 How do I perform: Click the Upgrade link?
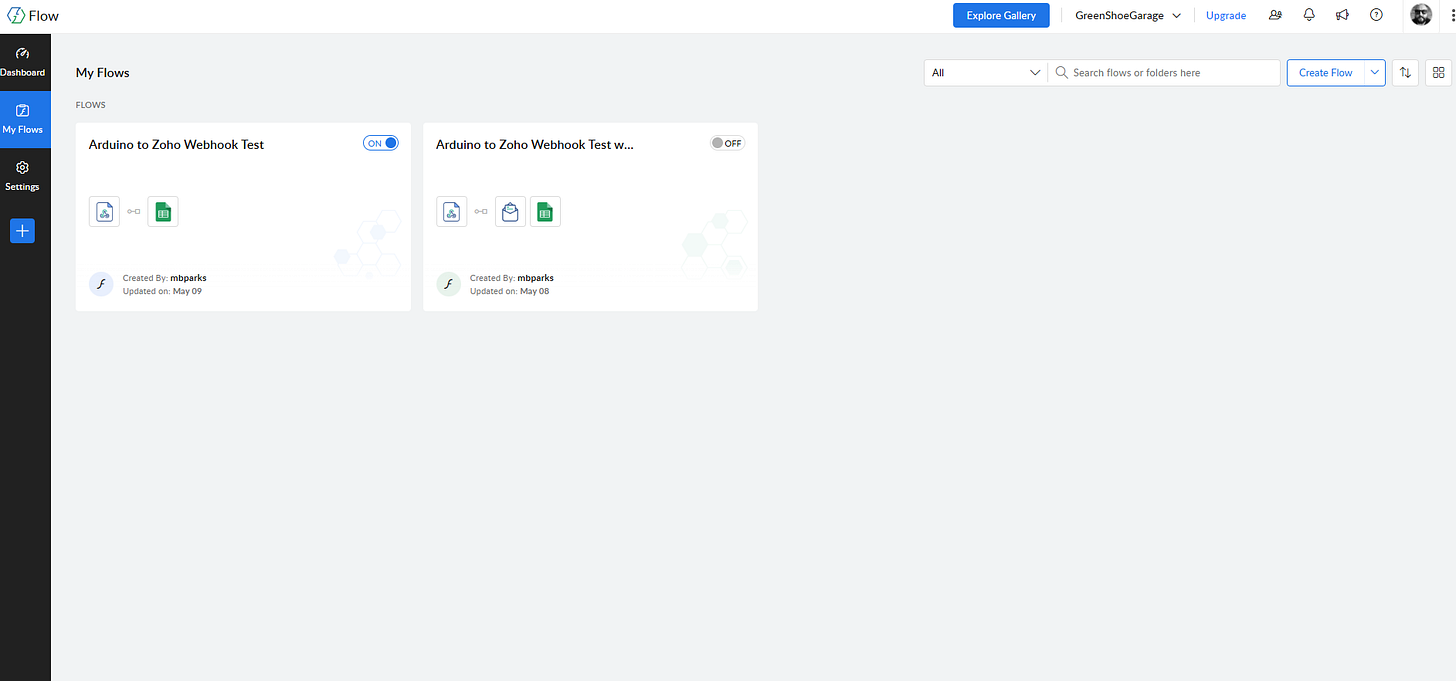(x=1226, y=15)
